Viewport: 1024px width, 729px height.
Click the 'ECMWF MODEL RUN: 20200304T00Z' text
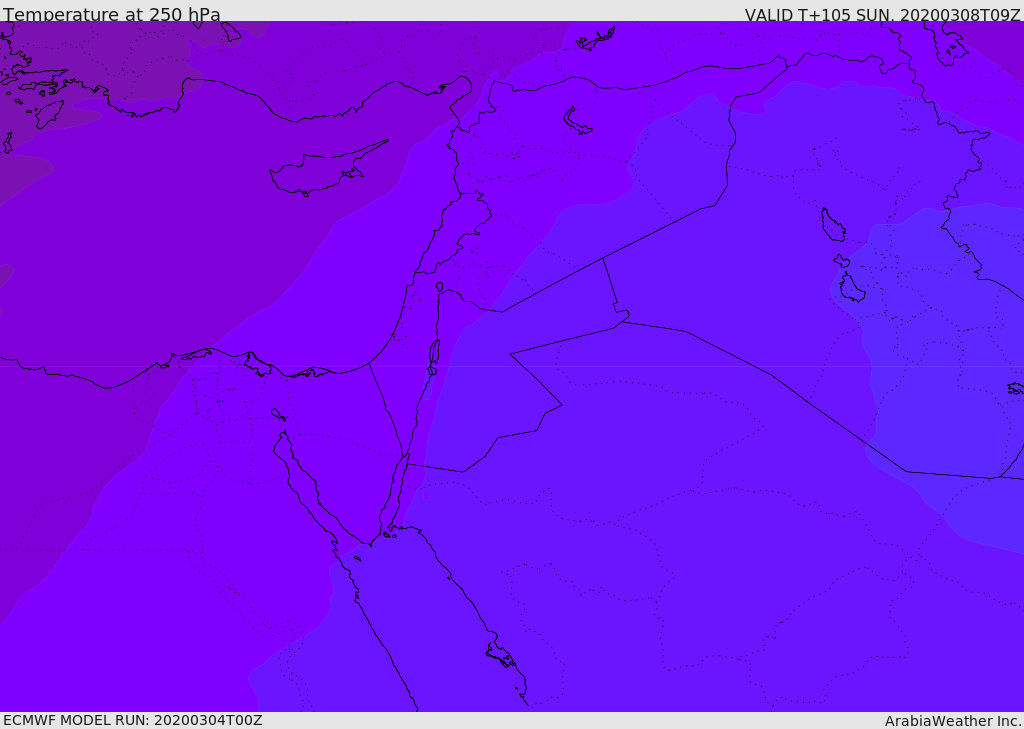pyautogui.click(x=133, y=720)
